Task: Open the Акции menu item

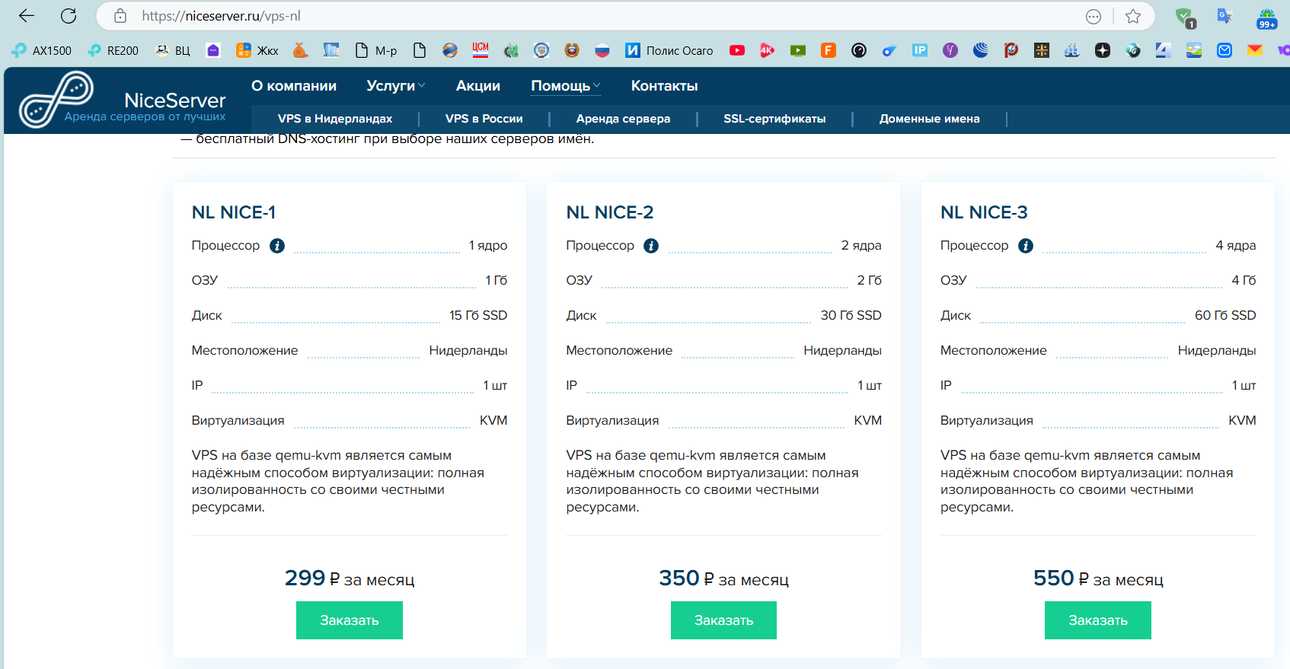Action: click(478, 86)
